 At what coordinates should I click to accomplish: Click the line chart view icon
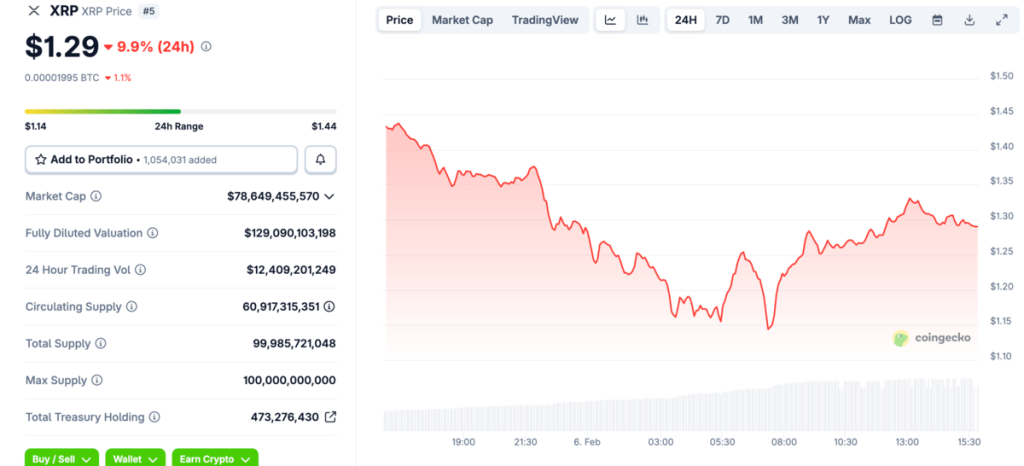[610, 20]
